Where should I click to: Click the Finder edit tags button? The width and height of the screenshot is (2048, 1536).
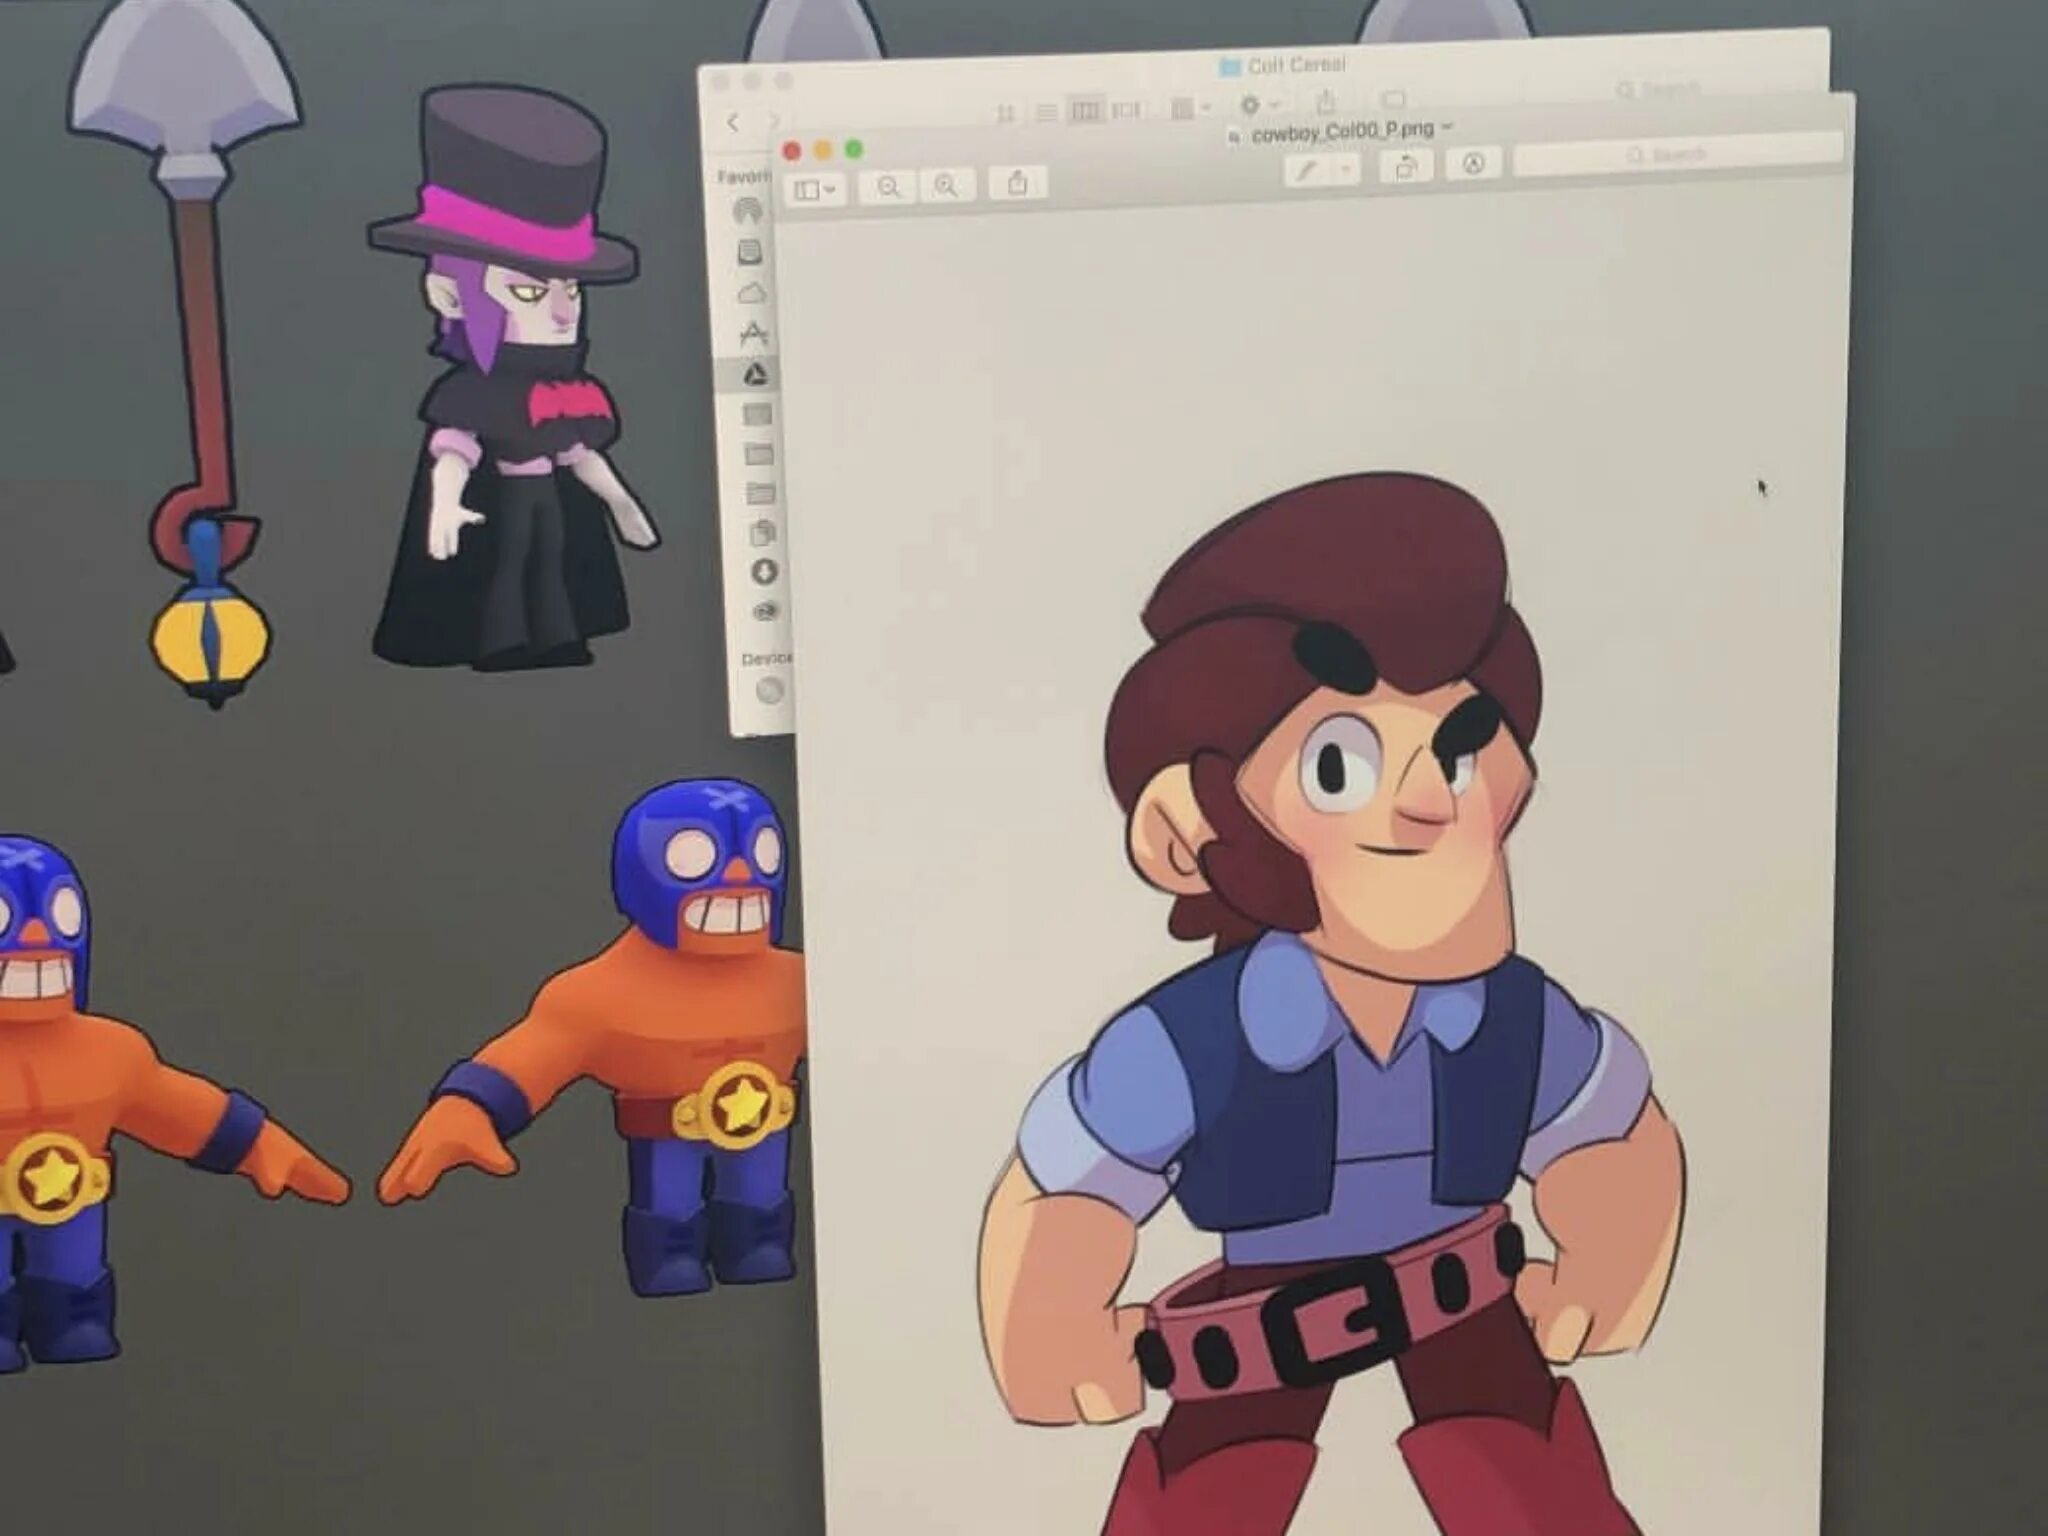click(x=1394, y=99)
